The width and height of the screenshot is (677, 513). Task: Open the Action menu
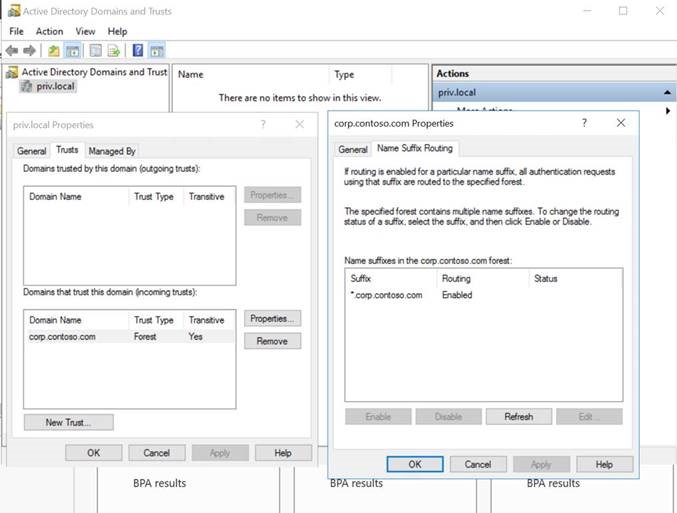coord(49,32)
